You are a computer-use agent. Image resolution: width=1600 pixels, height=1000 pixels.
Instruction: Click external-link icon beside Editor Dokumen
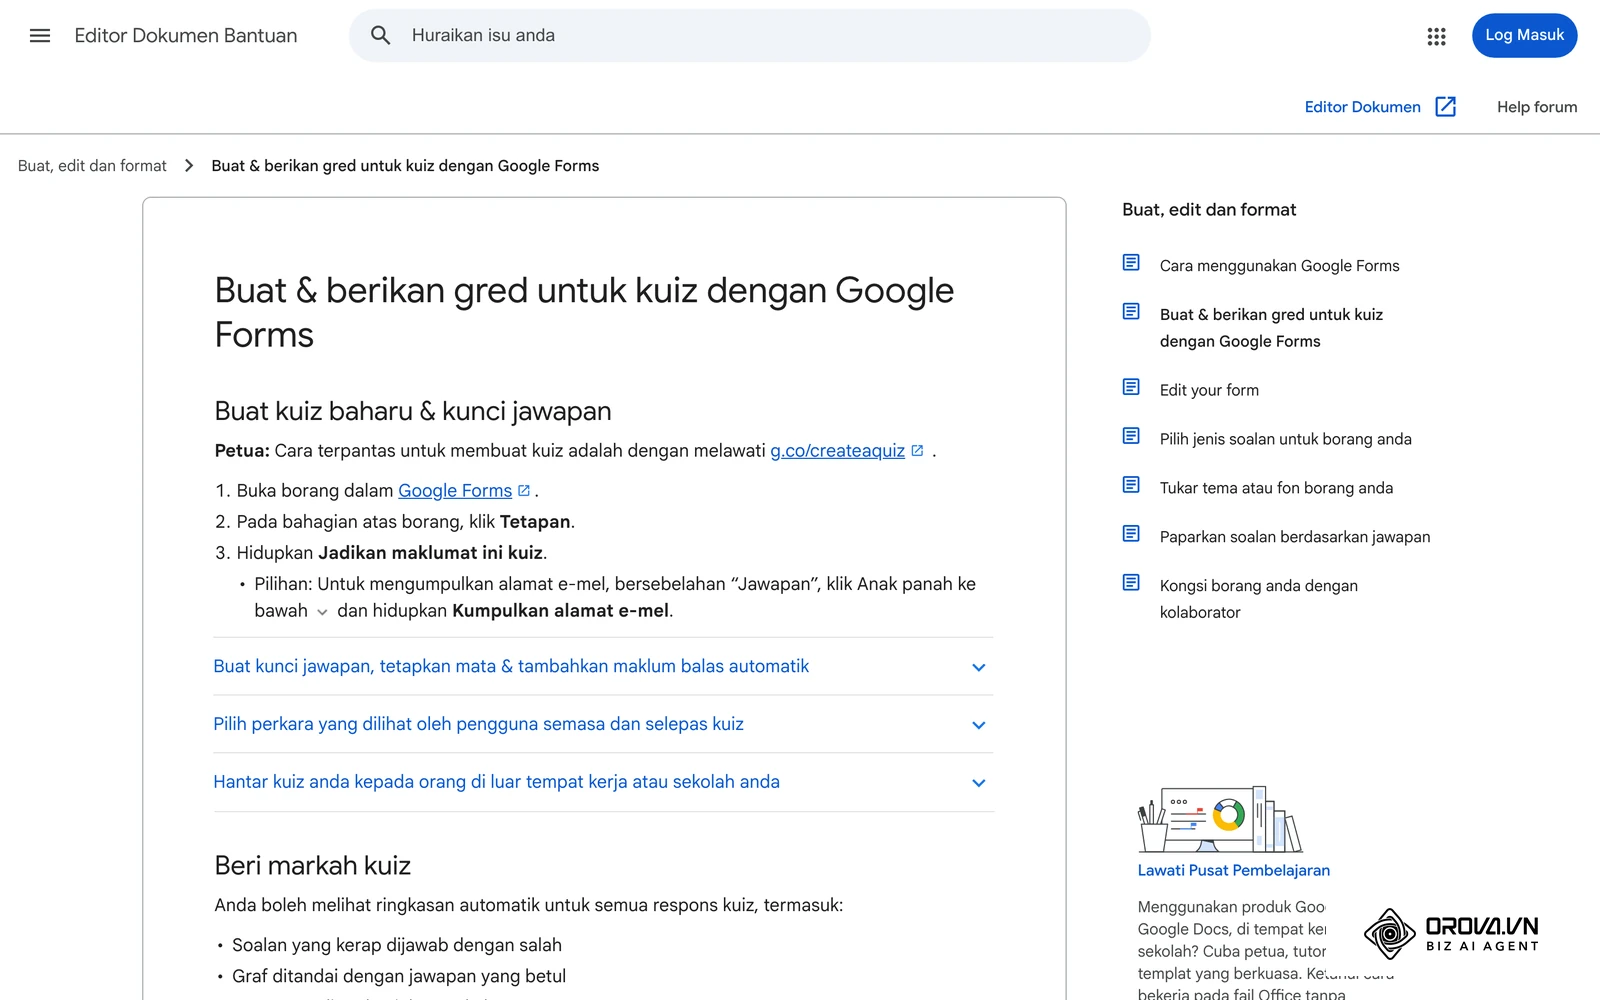(x=1445, y=106)
